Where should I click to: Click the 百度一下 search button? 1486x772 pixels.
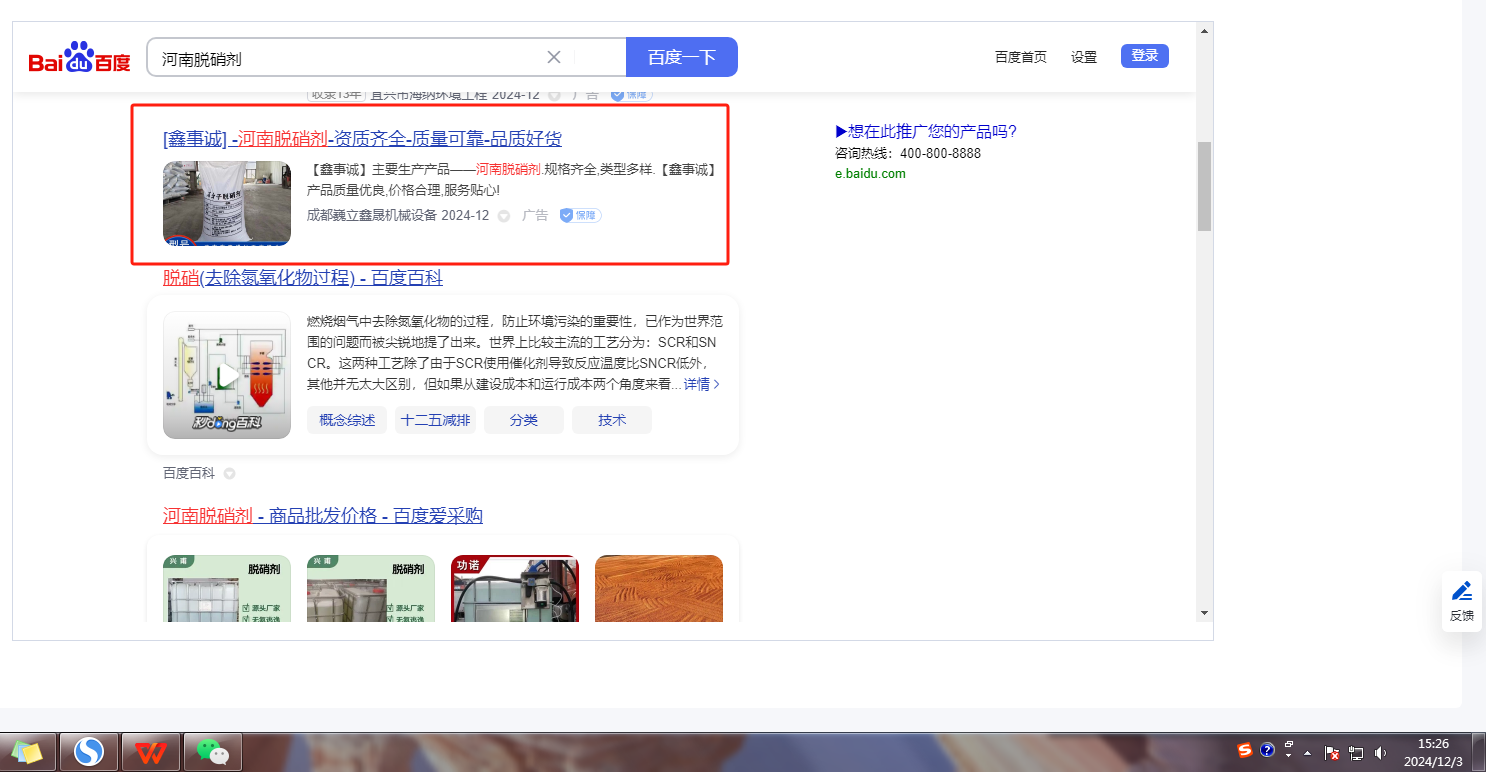click(x=681, y=57)
